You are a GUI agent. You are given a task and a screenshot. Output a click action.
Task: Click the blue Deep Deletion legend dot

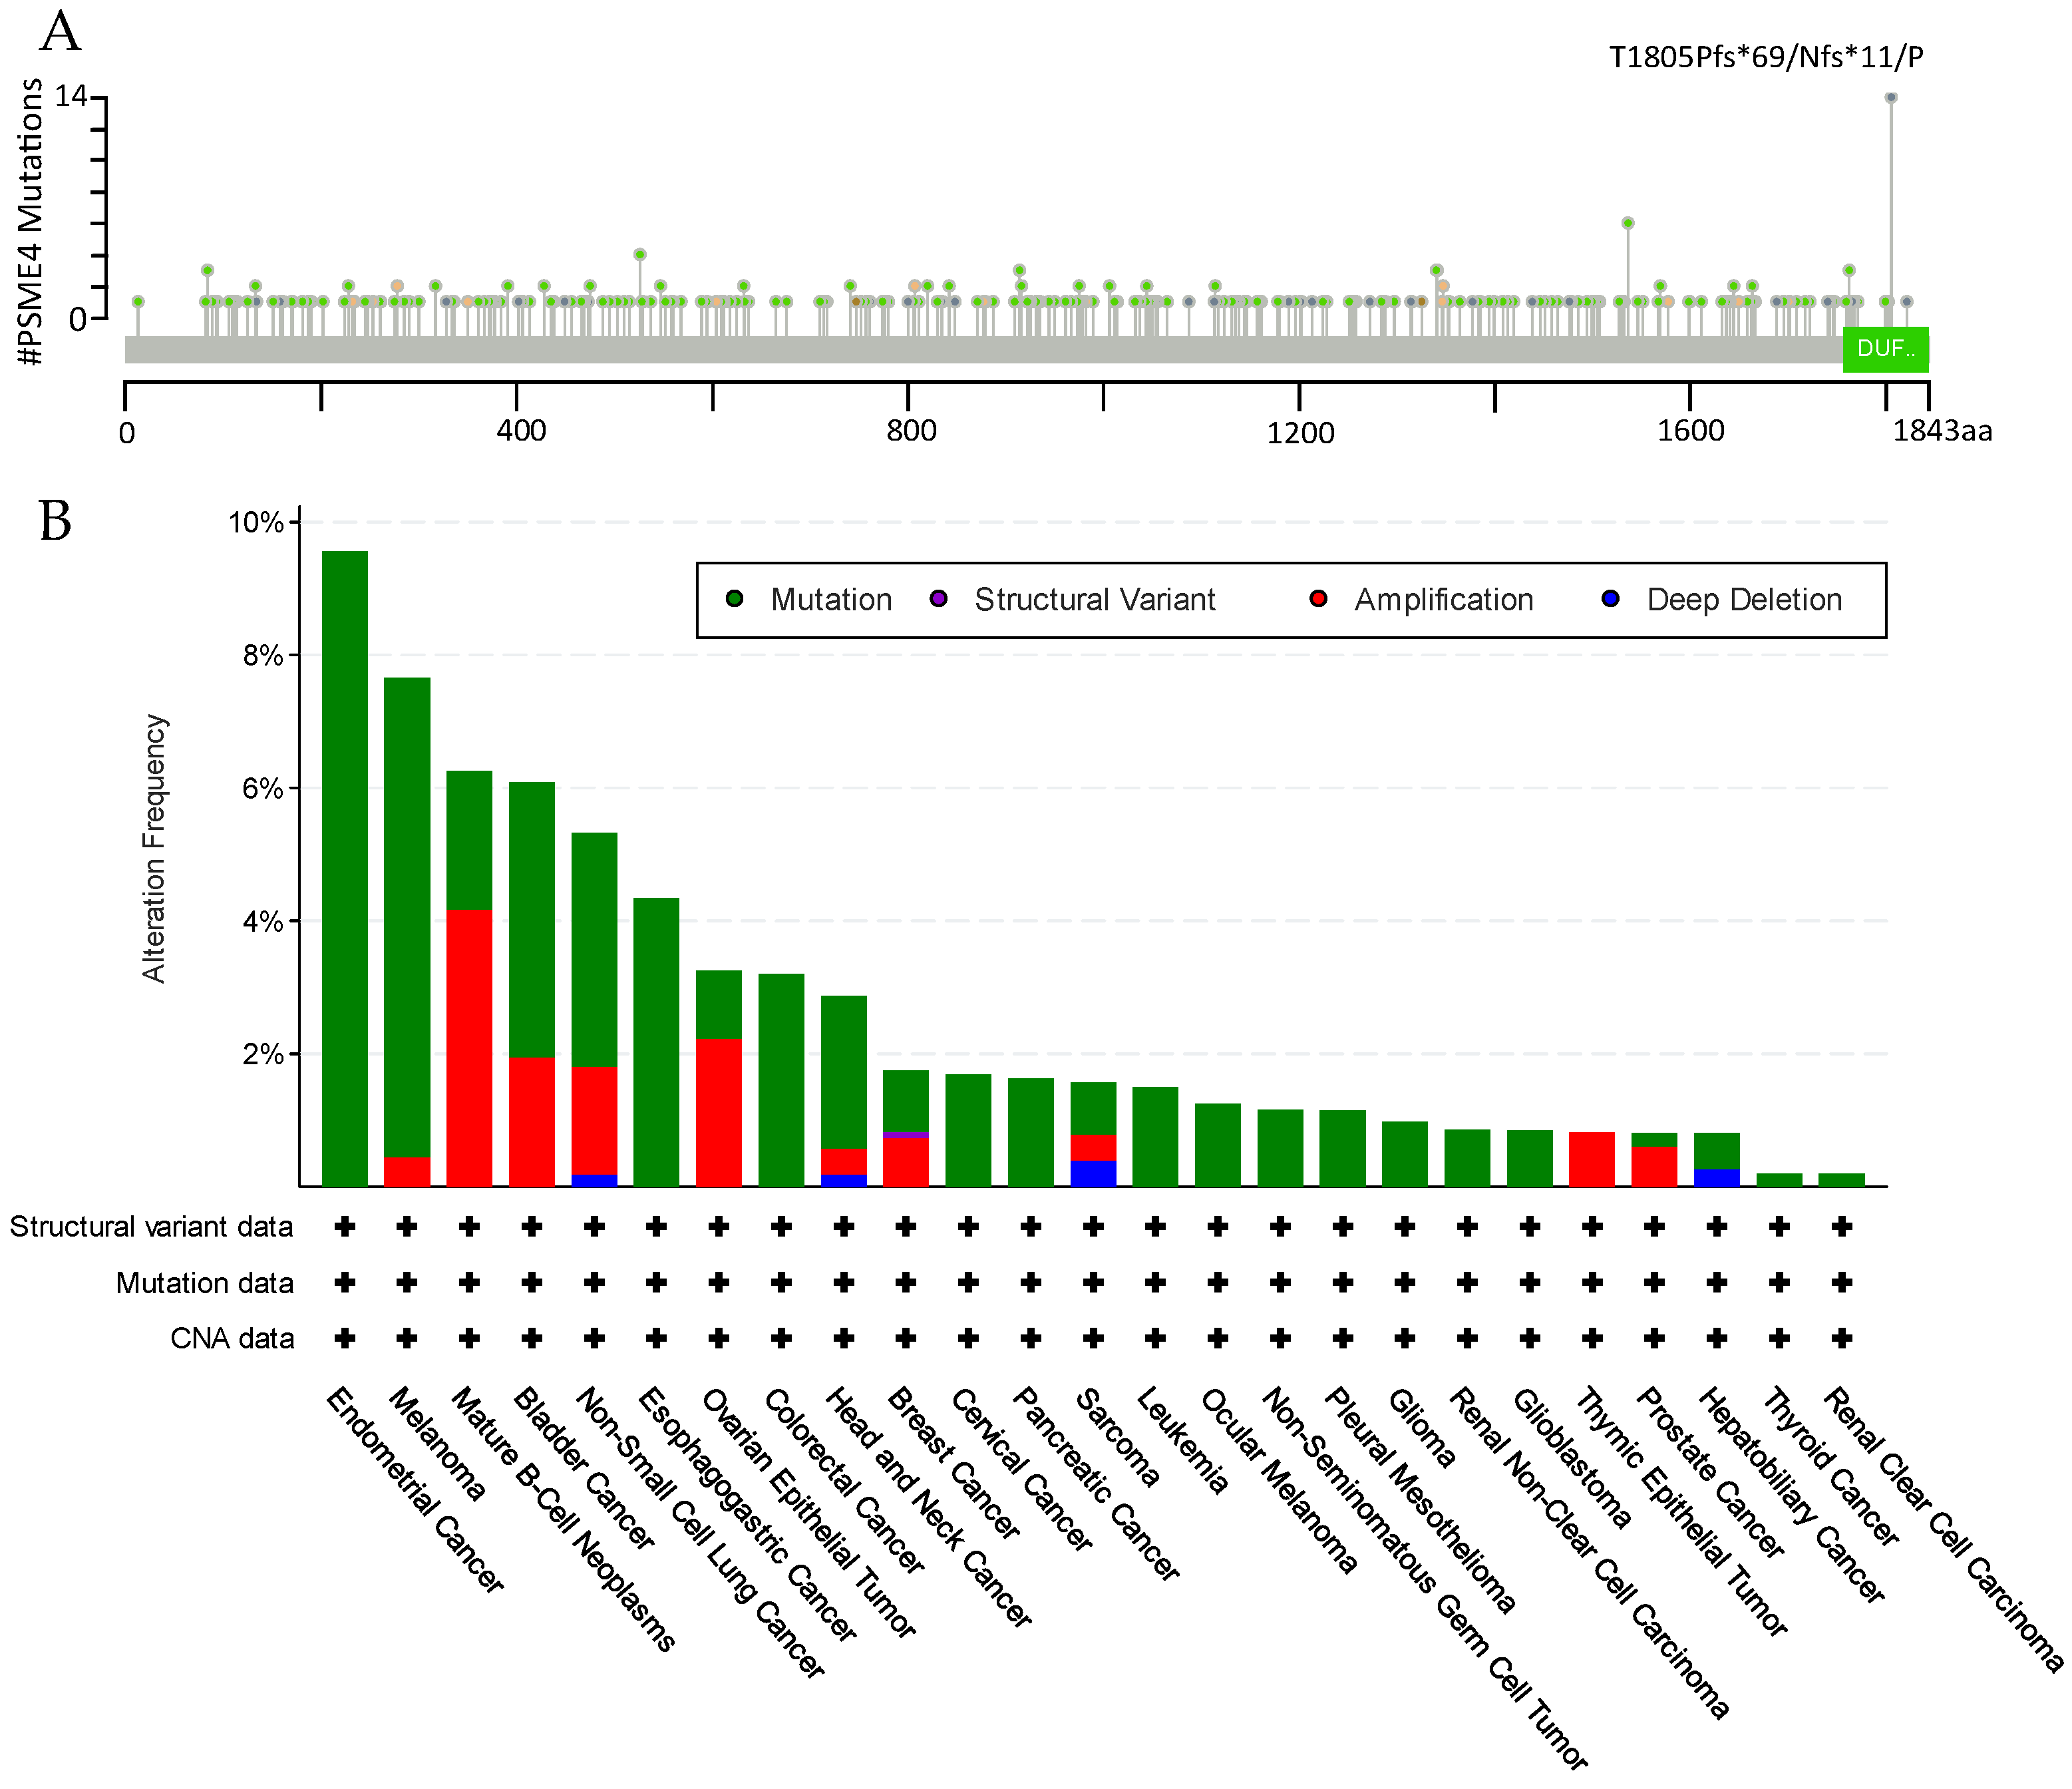pos(1610,599)
